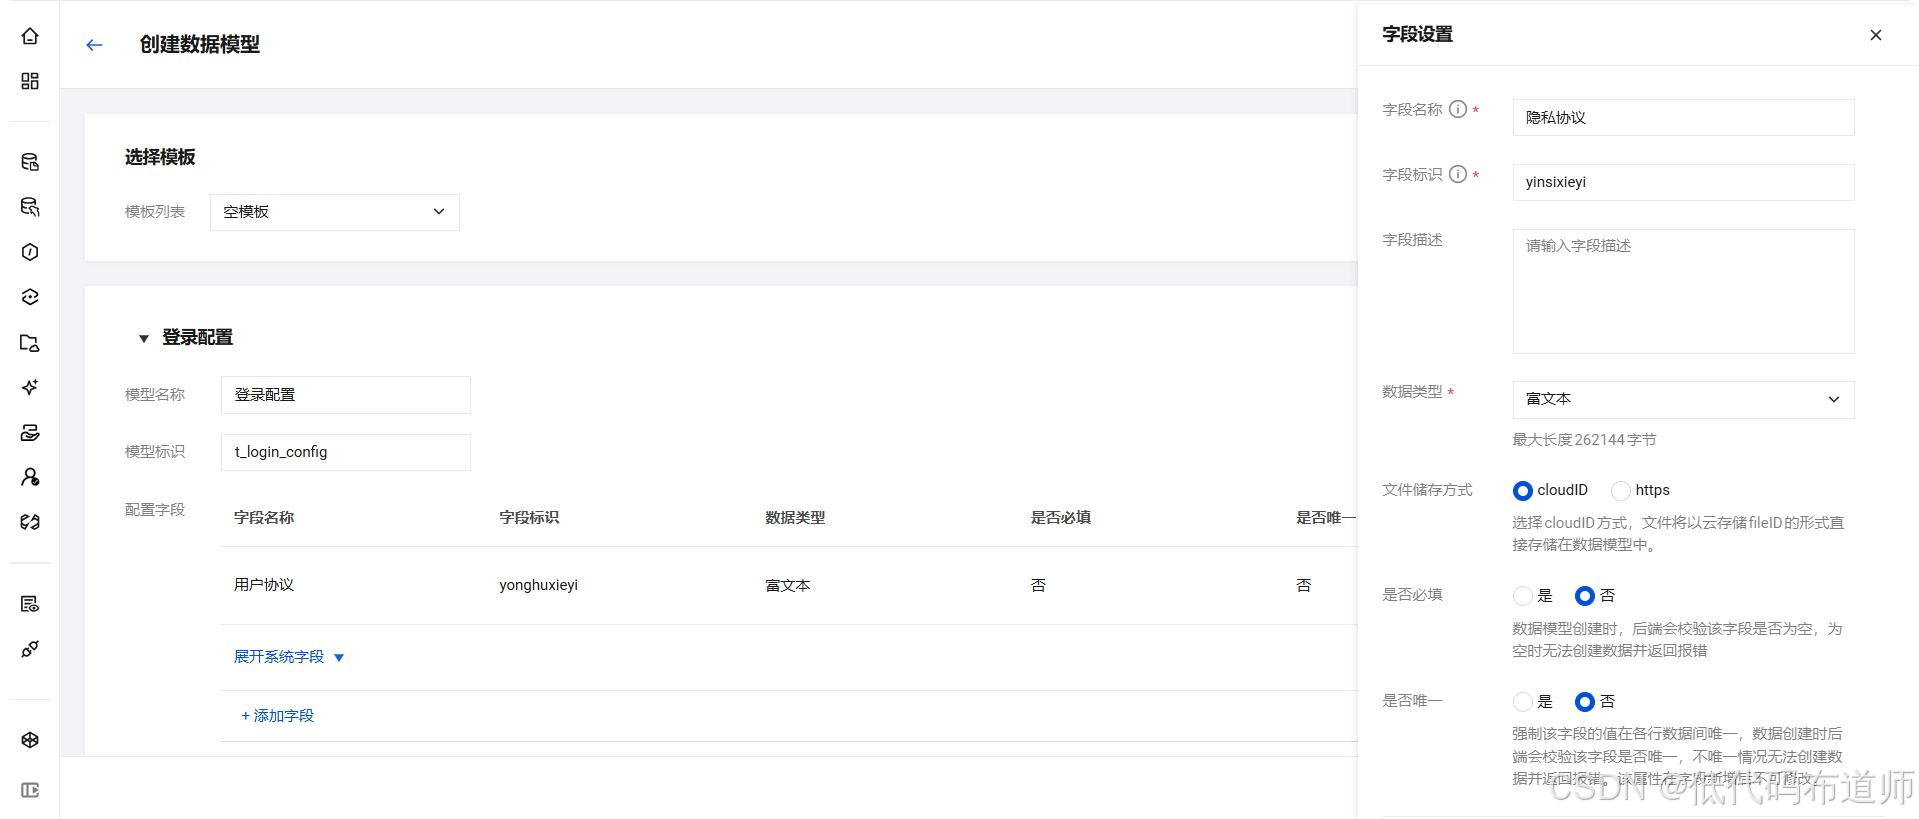Set 是否唯一 to 否
The width and height of the screenshot is (1919, 819).
click(x=1584, y=702)
